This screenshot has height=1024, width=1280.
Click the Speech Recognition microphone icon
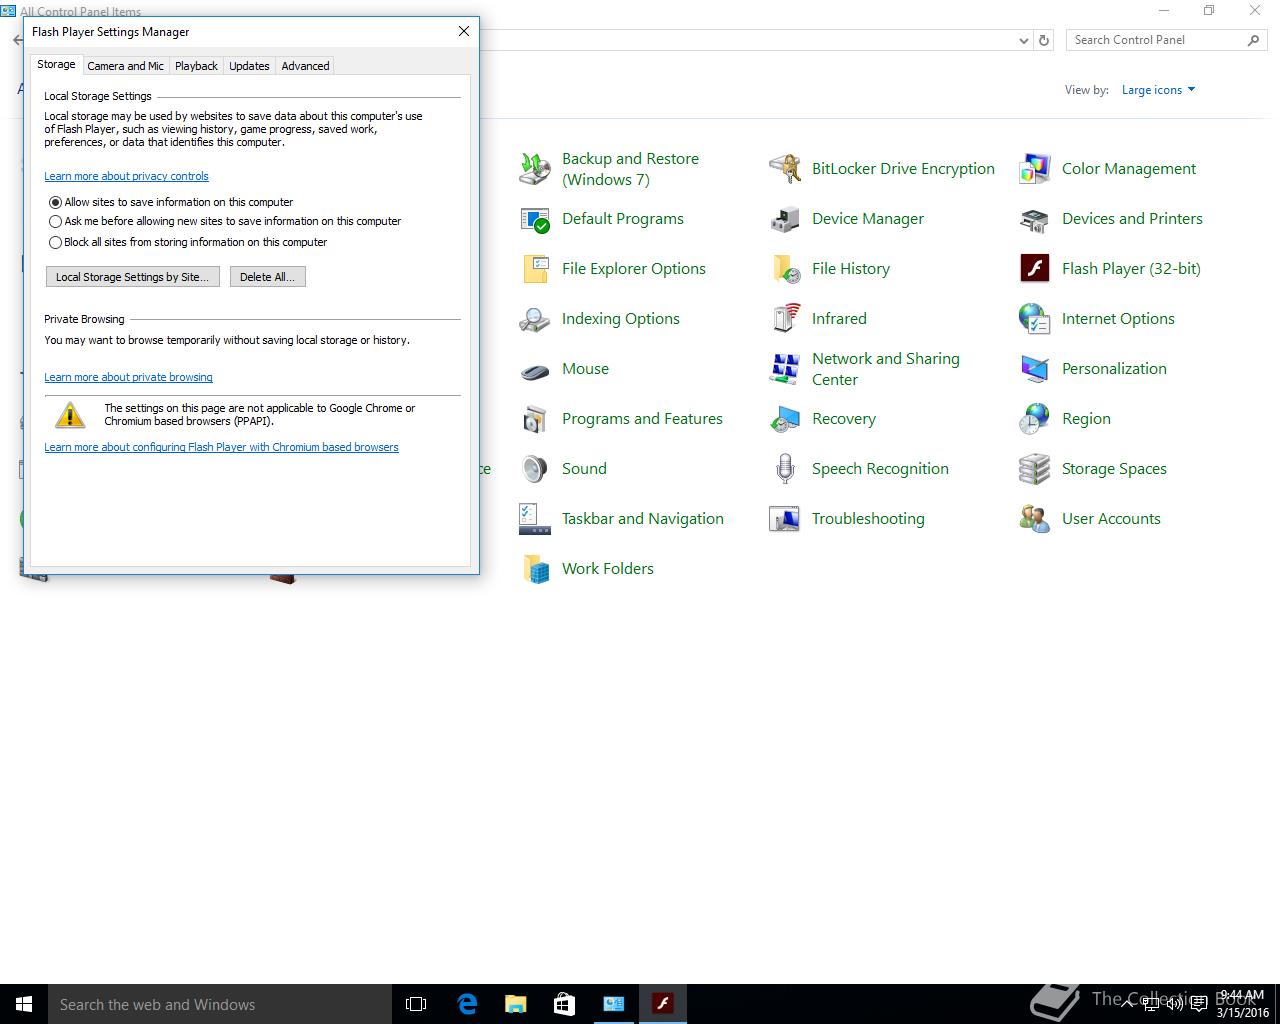785,469
